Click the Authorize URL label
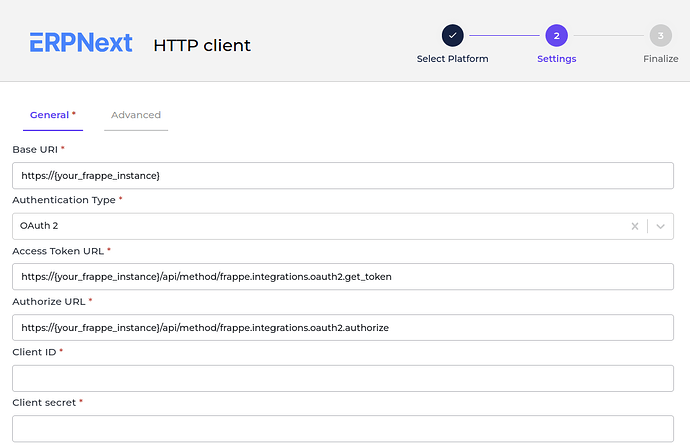 pyautogui.click(x=49, y=302)
